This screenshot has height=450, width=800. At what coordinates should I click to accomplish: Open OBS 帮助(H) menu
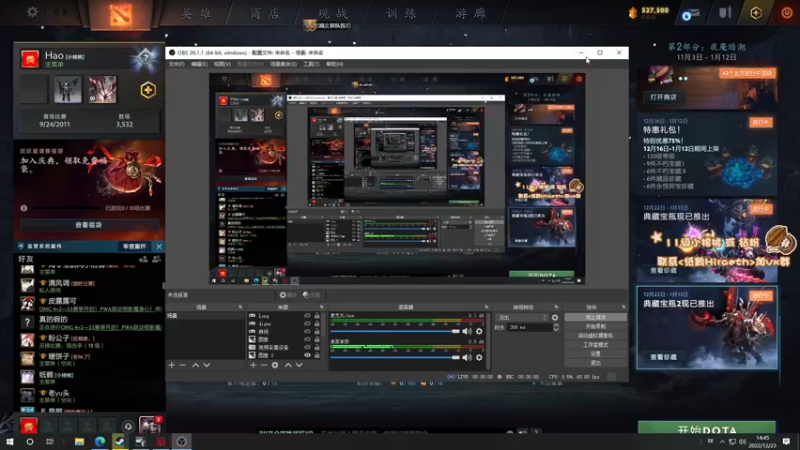[335, 64]
